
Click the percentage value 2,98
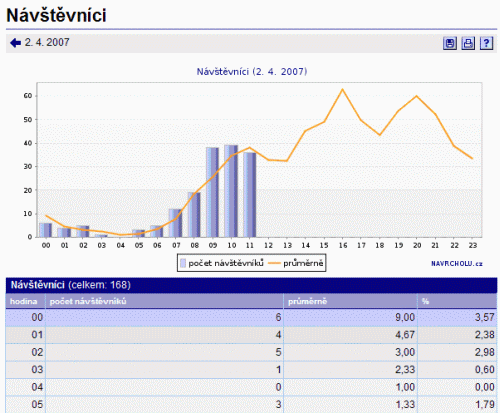tap(485, 352)
